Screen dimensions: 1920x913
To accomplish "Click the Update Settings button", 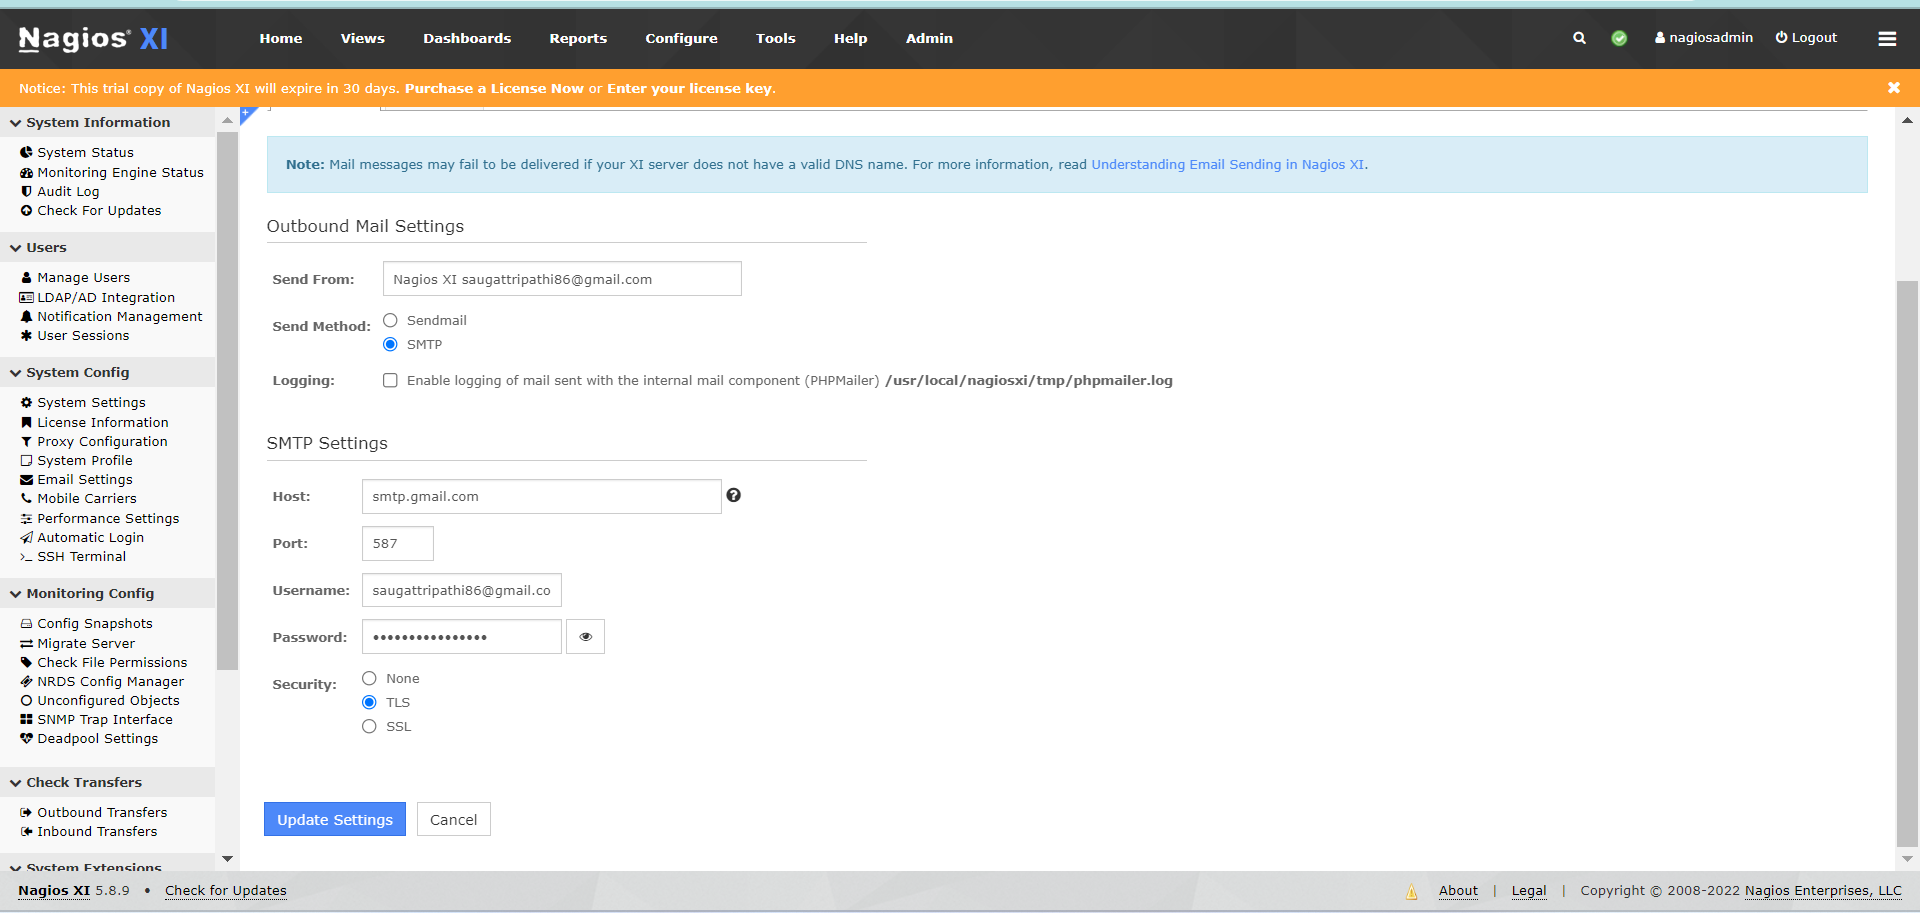I will pos(335,819).
